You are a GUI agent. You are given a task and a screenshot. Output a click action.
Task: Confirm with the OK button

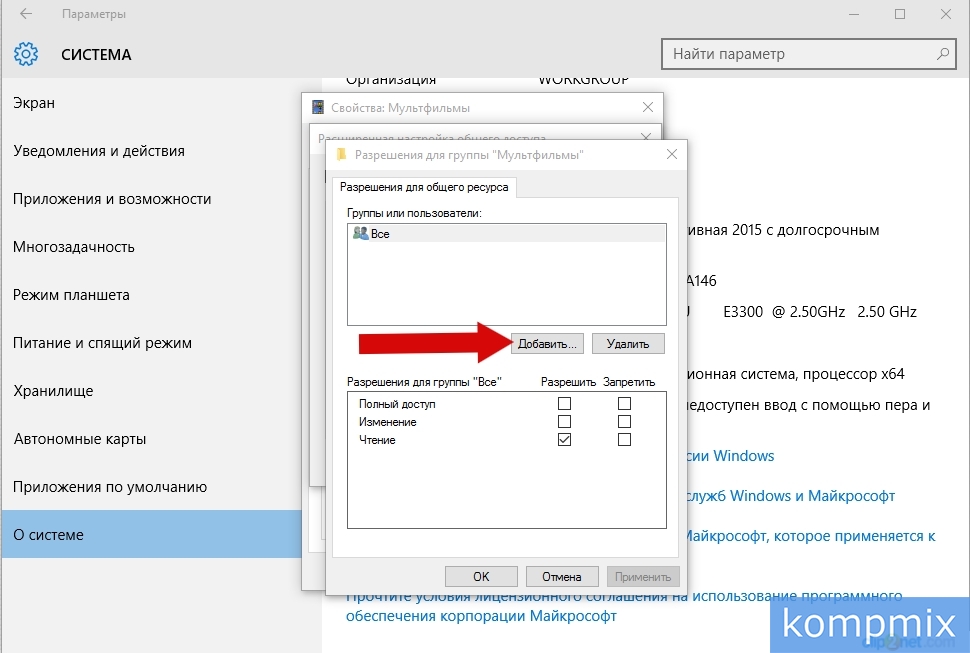point(481,576)
